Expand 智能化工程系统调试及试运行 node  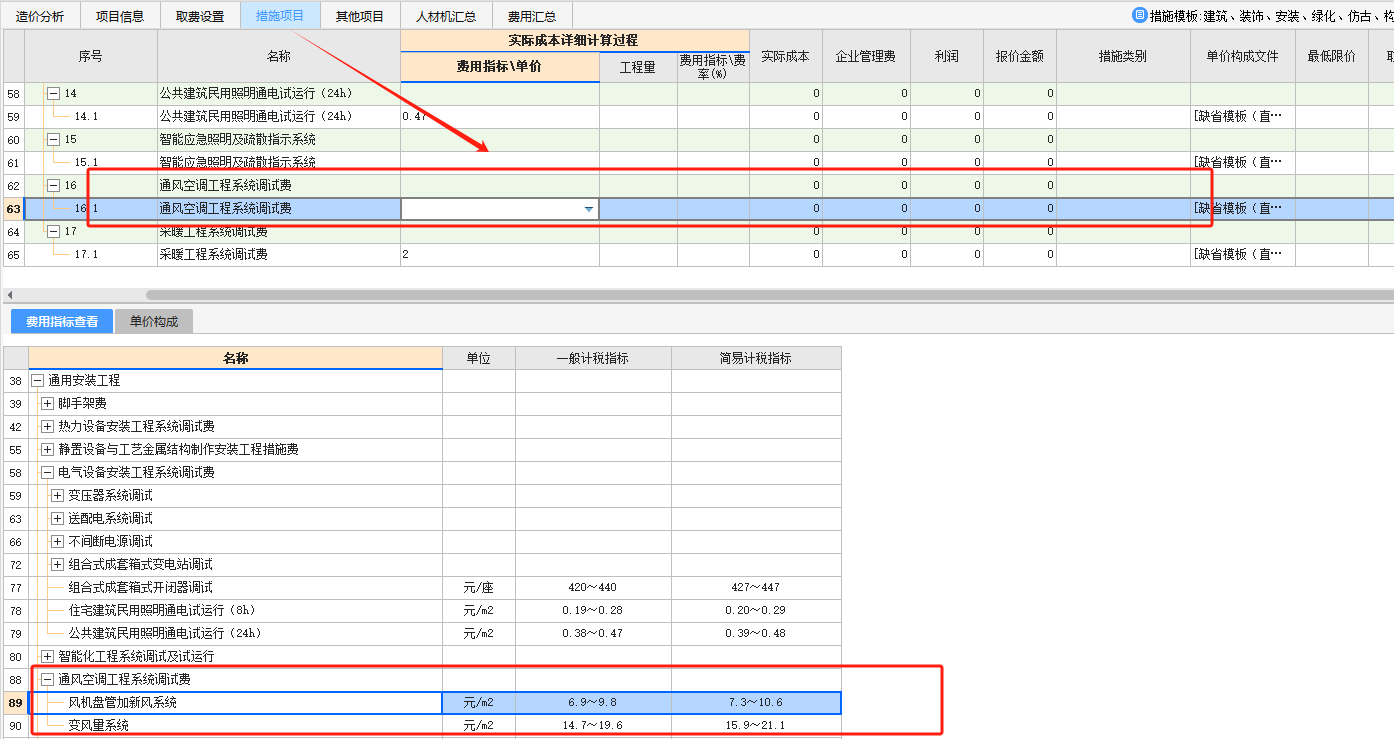pyautogui.click(x=47, y=657)
